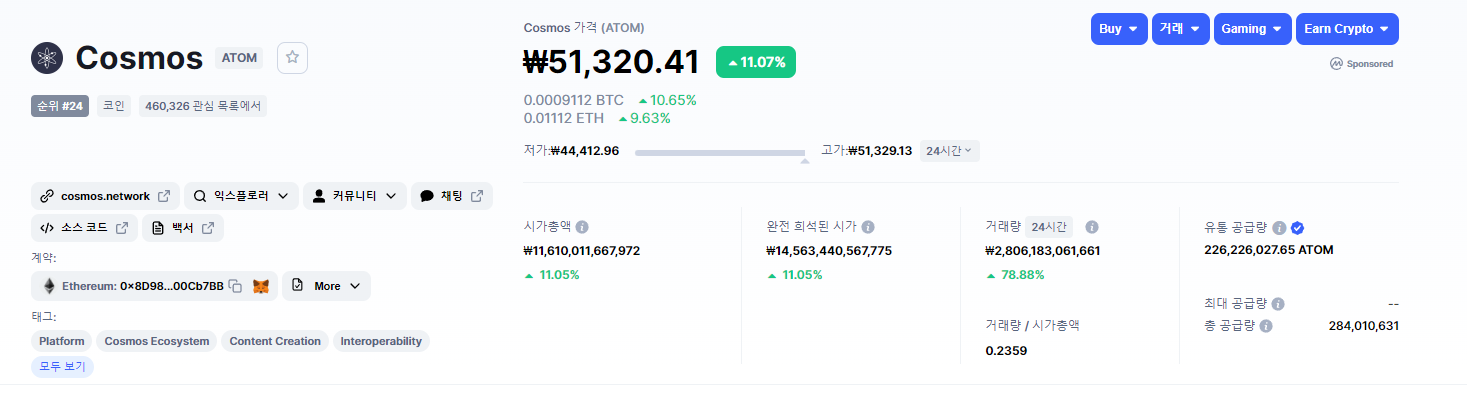Viewport: 1467px width, 393px height.
Task: Click the Ethereum diamond logo icon
Action: [48, 286]
